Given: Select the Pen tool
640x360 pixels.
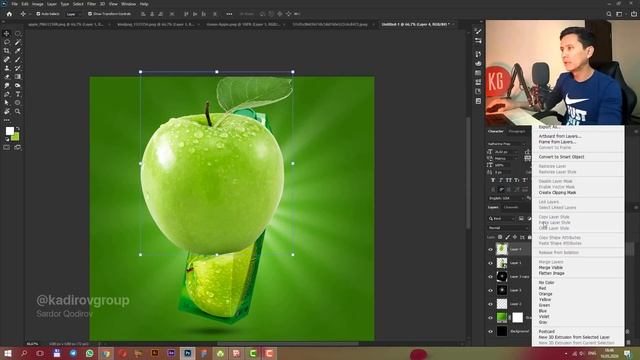Looking at the screenshot, I should [x=7, y=94].
